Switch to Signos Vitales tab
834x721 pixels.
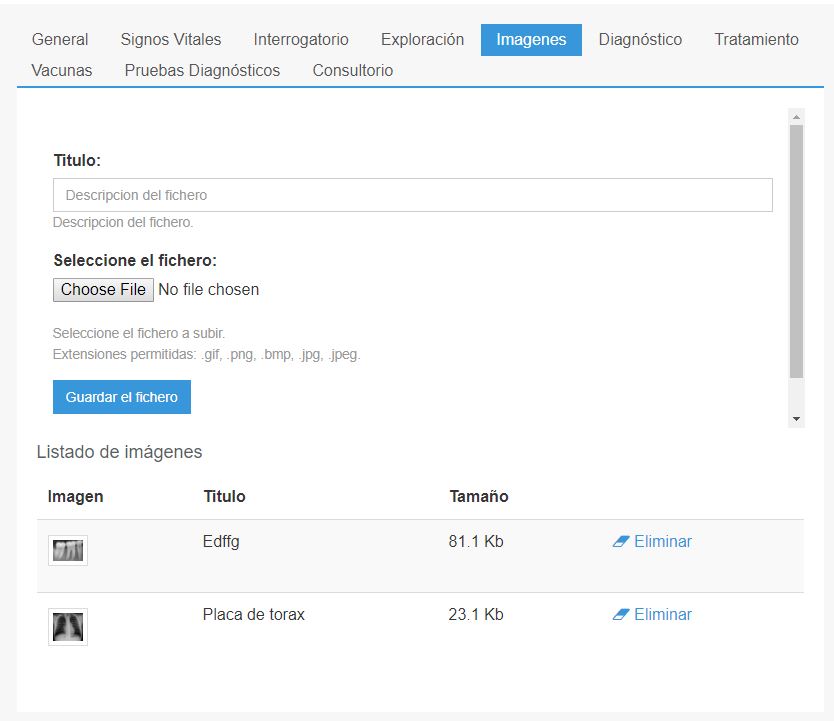(171, 39)
